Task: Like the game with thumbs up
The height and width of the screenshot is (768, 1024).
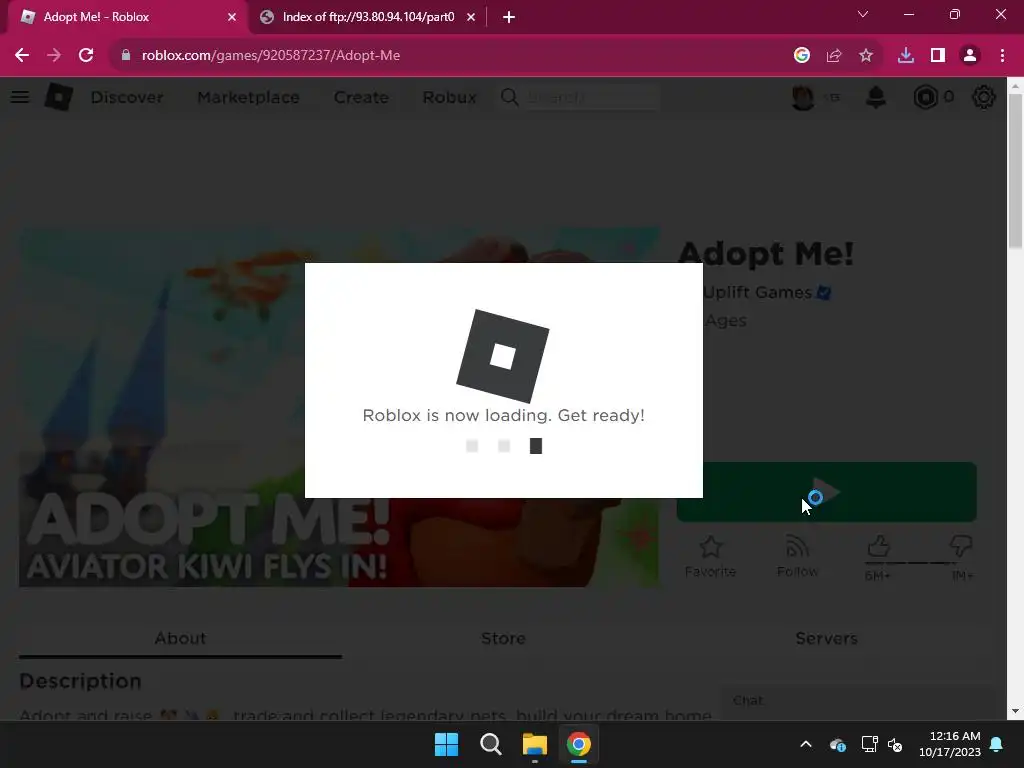Action: pyautogui.click(x=878, y=546)
